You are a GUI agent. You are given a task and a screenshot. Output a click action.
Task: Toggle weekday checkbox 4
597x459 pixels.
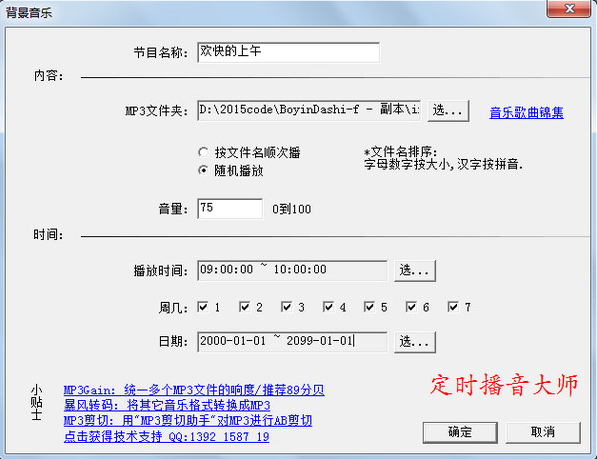[x=328, y=307]
